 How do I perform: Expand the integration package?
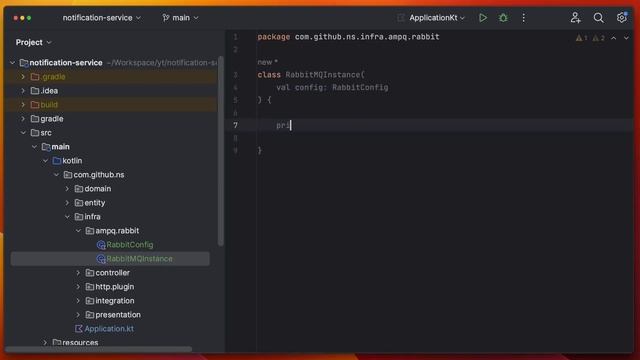point(78,300)
